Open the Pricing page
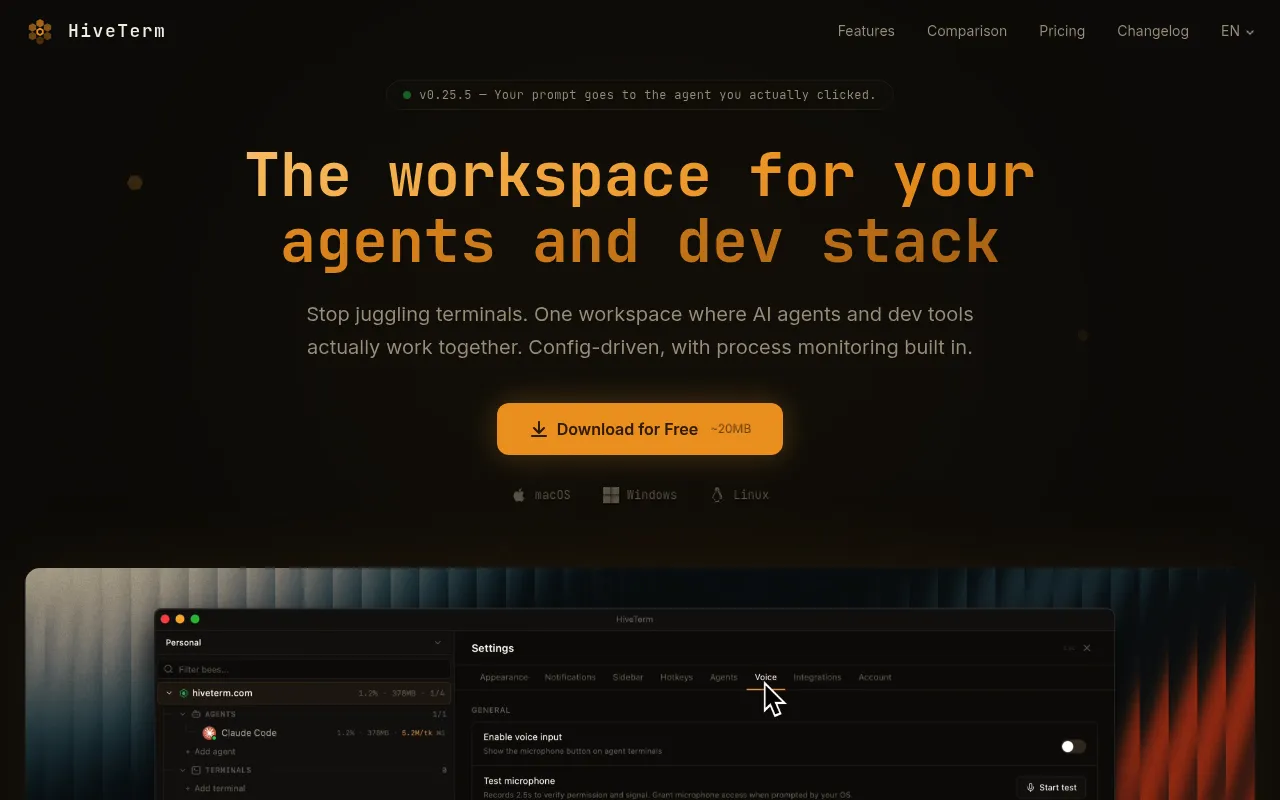The width and height of the screenshot is (1280, 800). tap(1062, 31)
